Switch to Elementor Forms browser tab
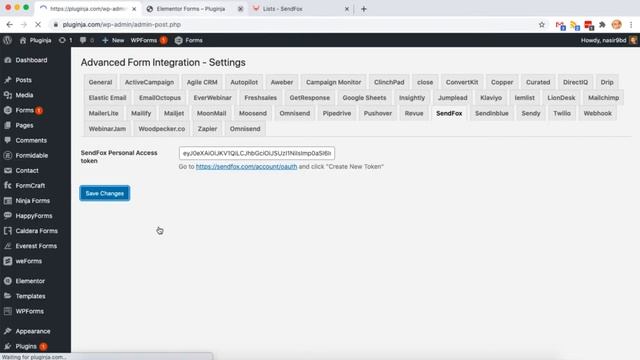Image resolution: width=640 pixels, height=360 pixels. (191, 9)
